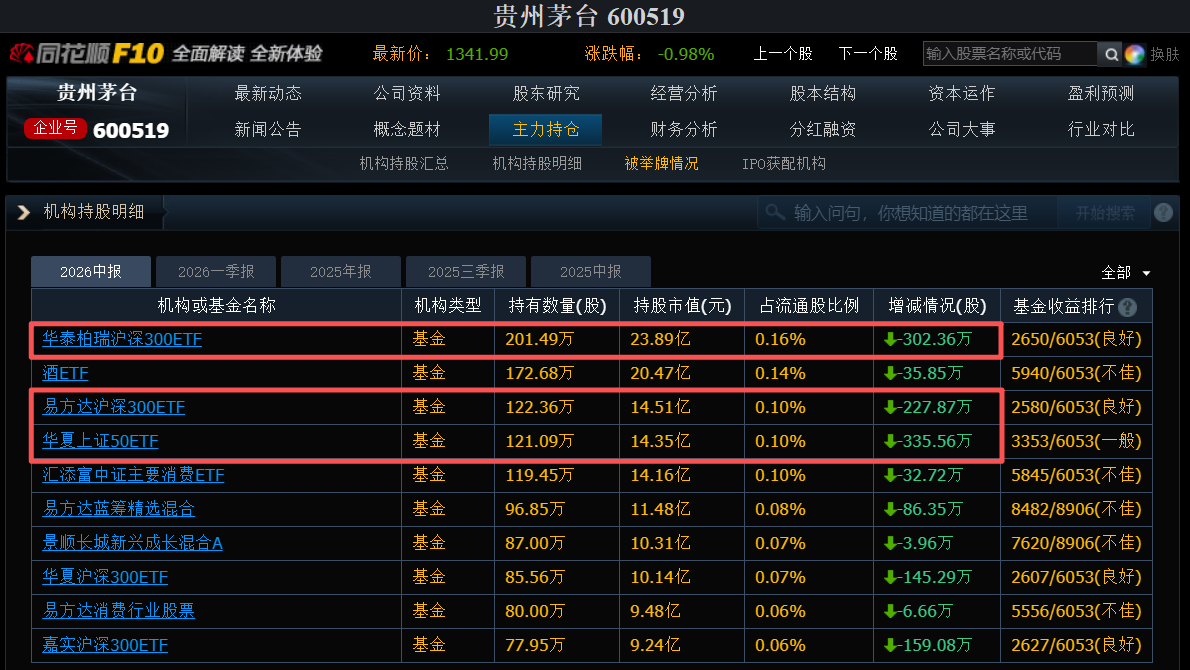Switch to the 2026一季报 tab
The height and width of the screenshot is (670, 1190).
[216, 272]
